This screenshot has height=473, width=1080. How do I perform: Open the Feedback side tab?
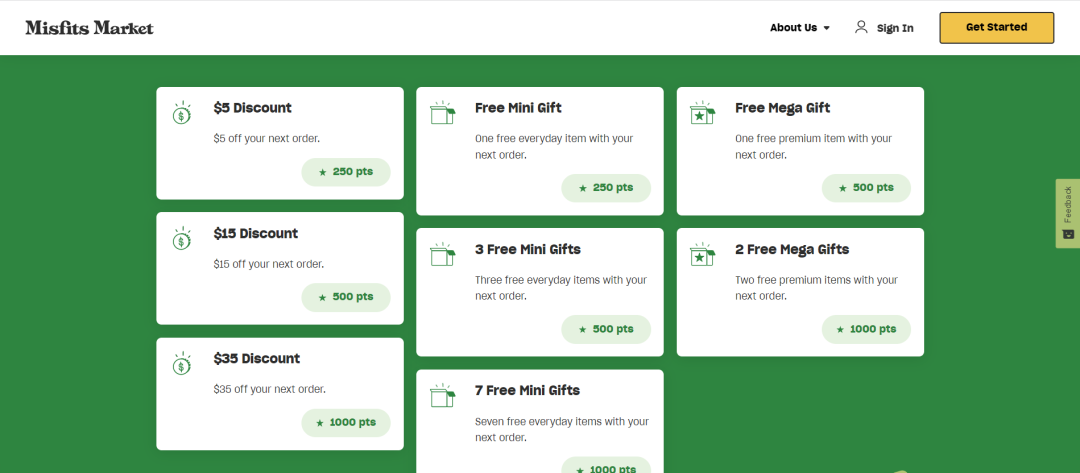[x=1068, y=213]
